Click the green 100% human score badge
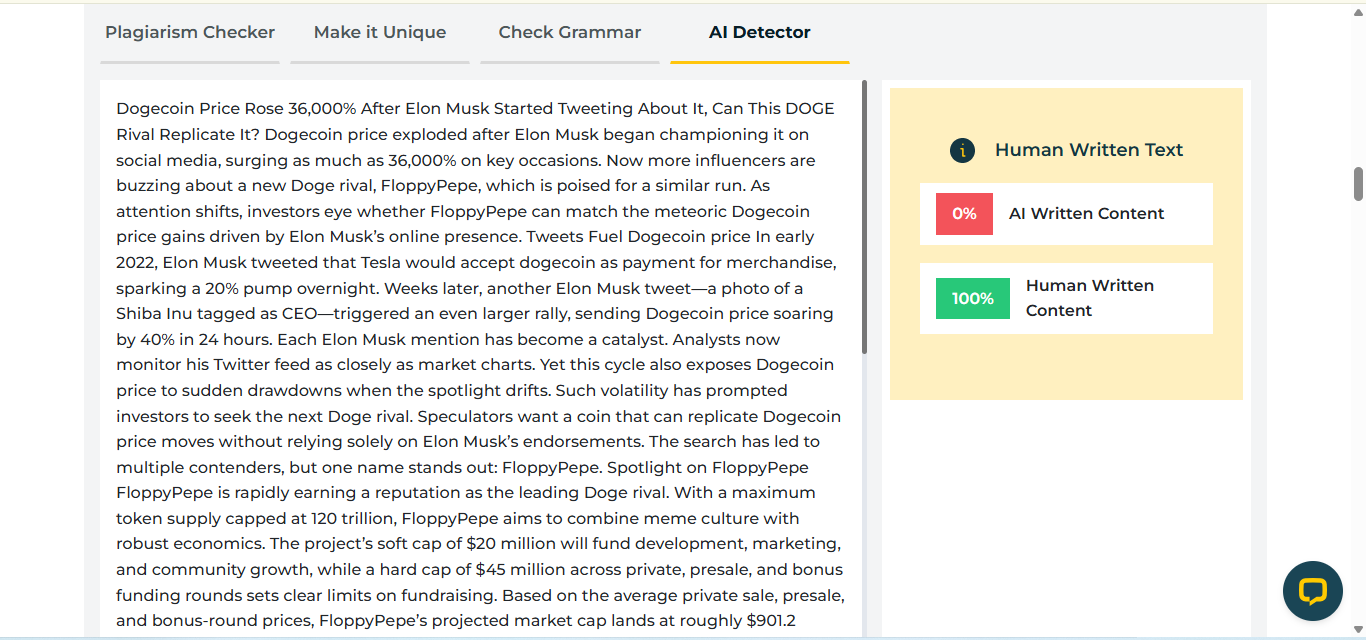 [973, 298]
